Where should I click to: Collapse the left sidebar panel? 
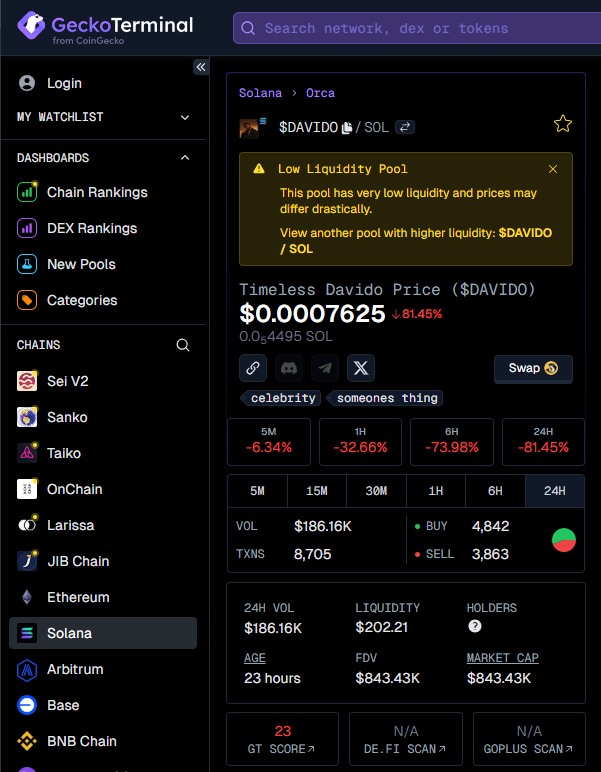[201, 67]
